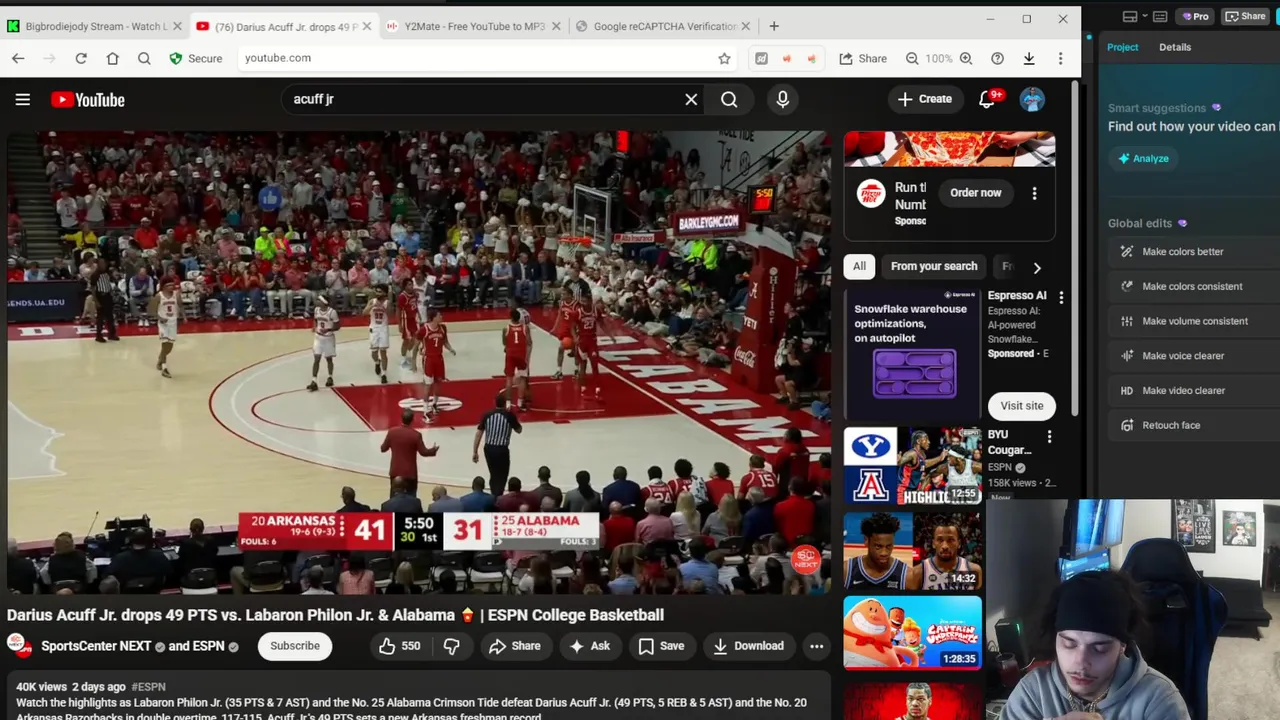
Task: Click the SportsCenter NEXT channel name
Action: [96, 646]
